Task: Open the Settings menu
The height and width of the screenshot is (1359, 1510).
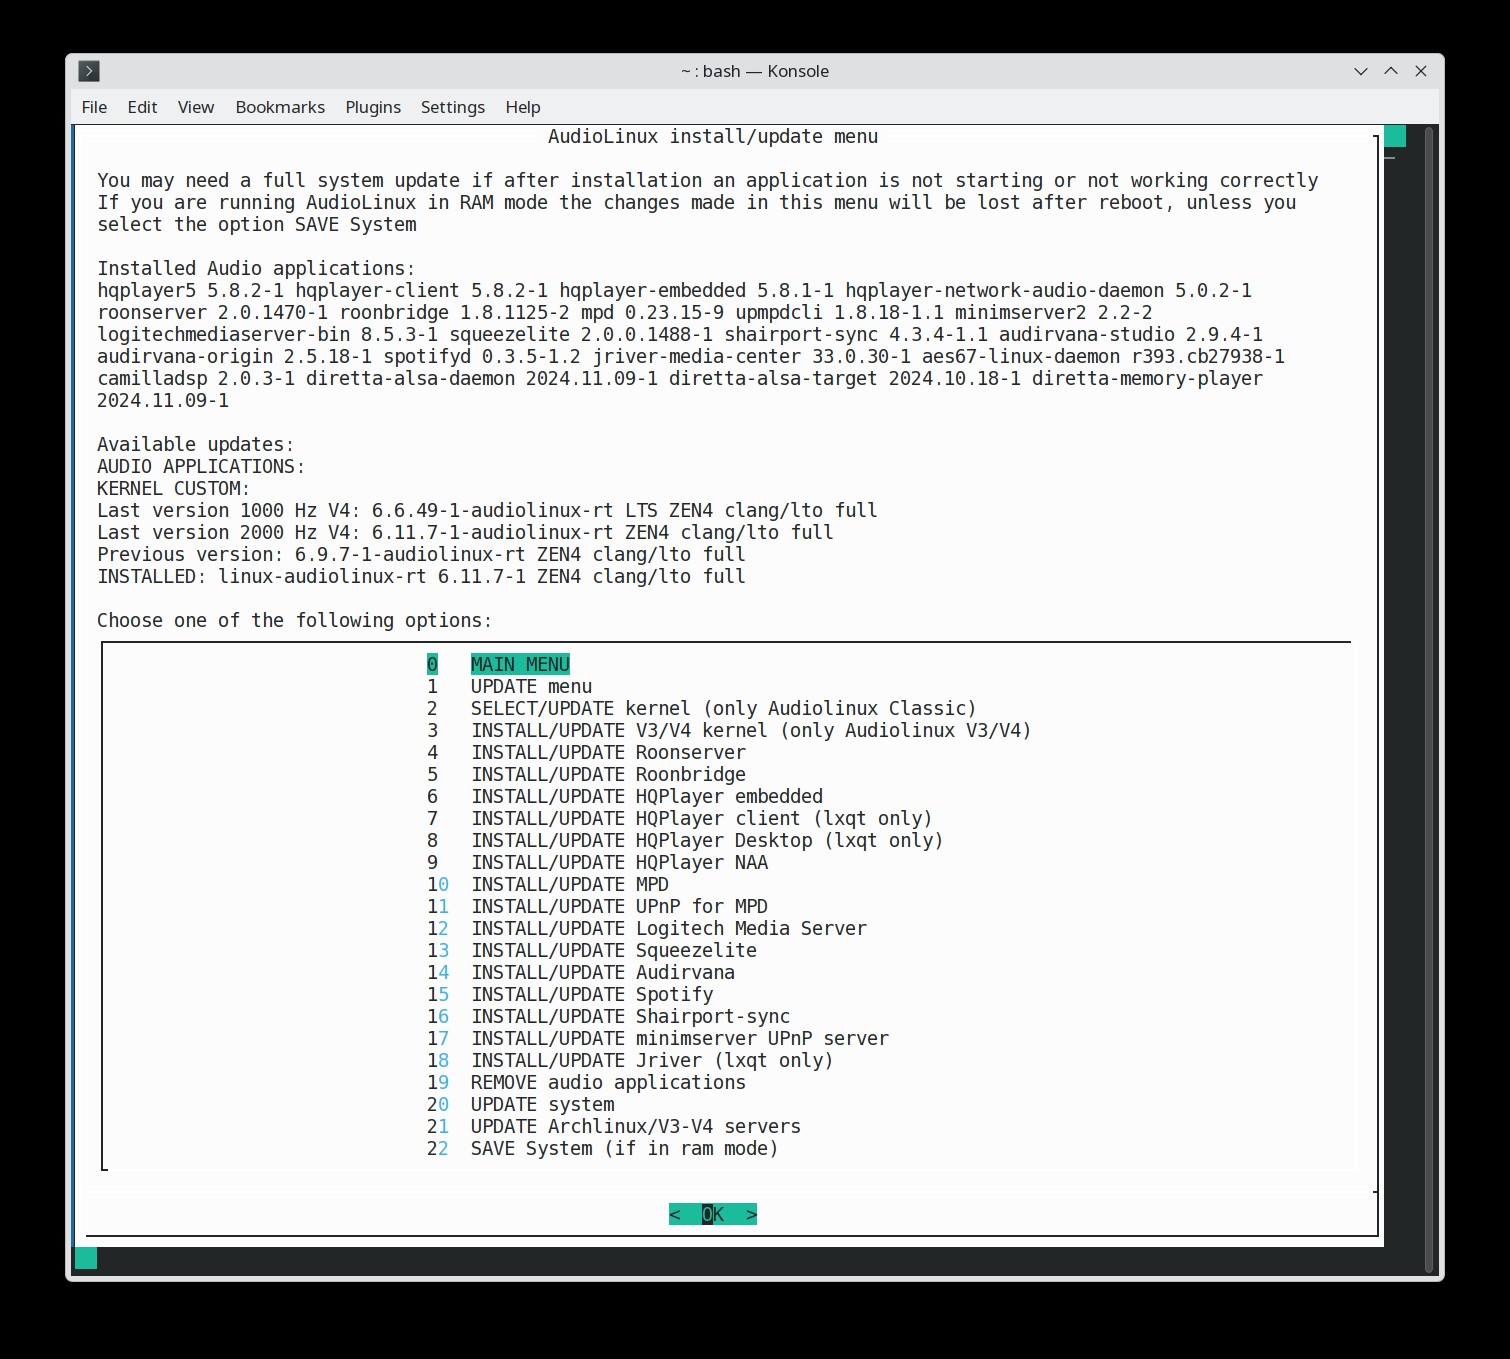Action: (x=452, y=107)
